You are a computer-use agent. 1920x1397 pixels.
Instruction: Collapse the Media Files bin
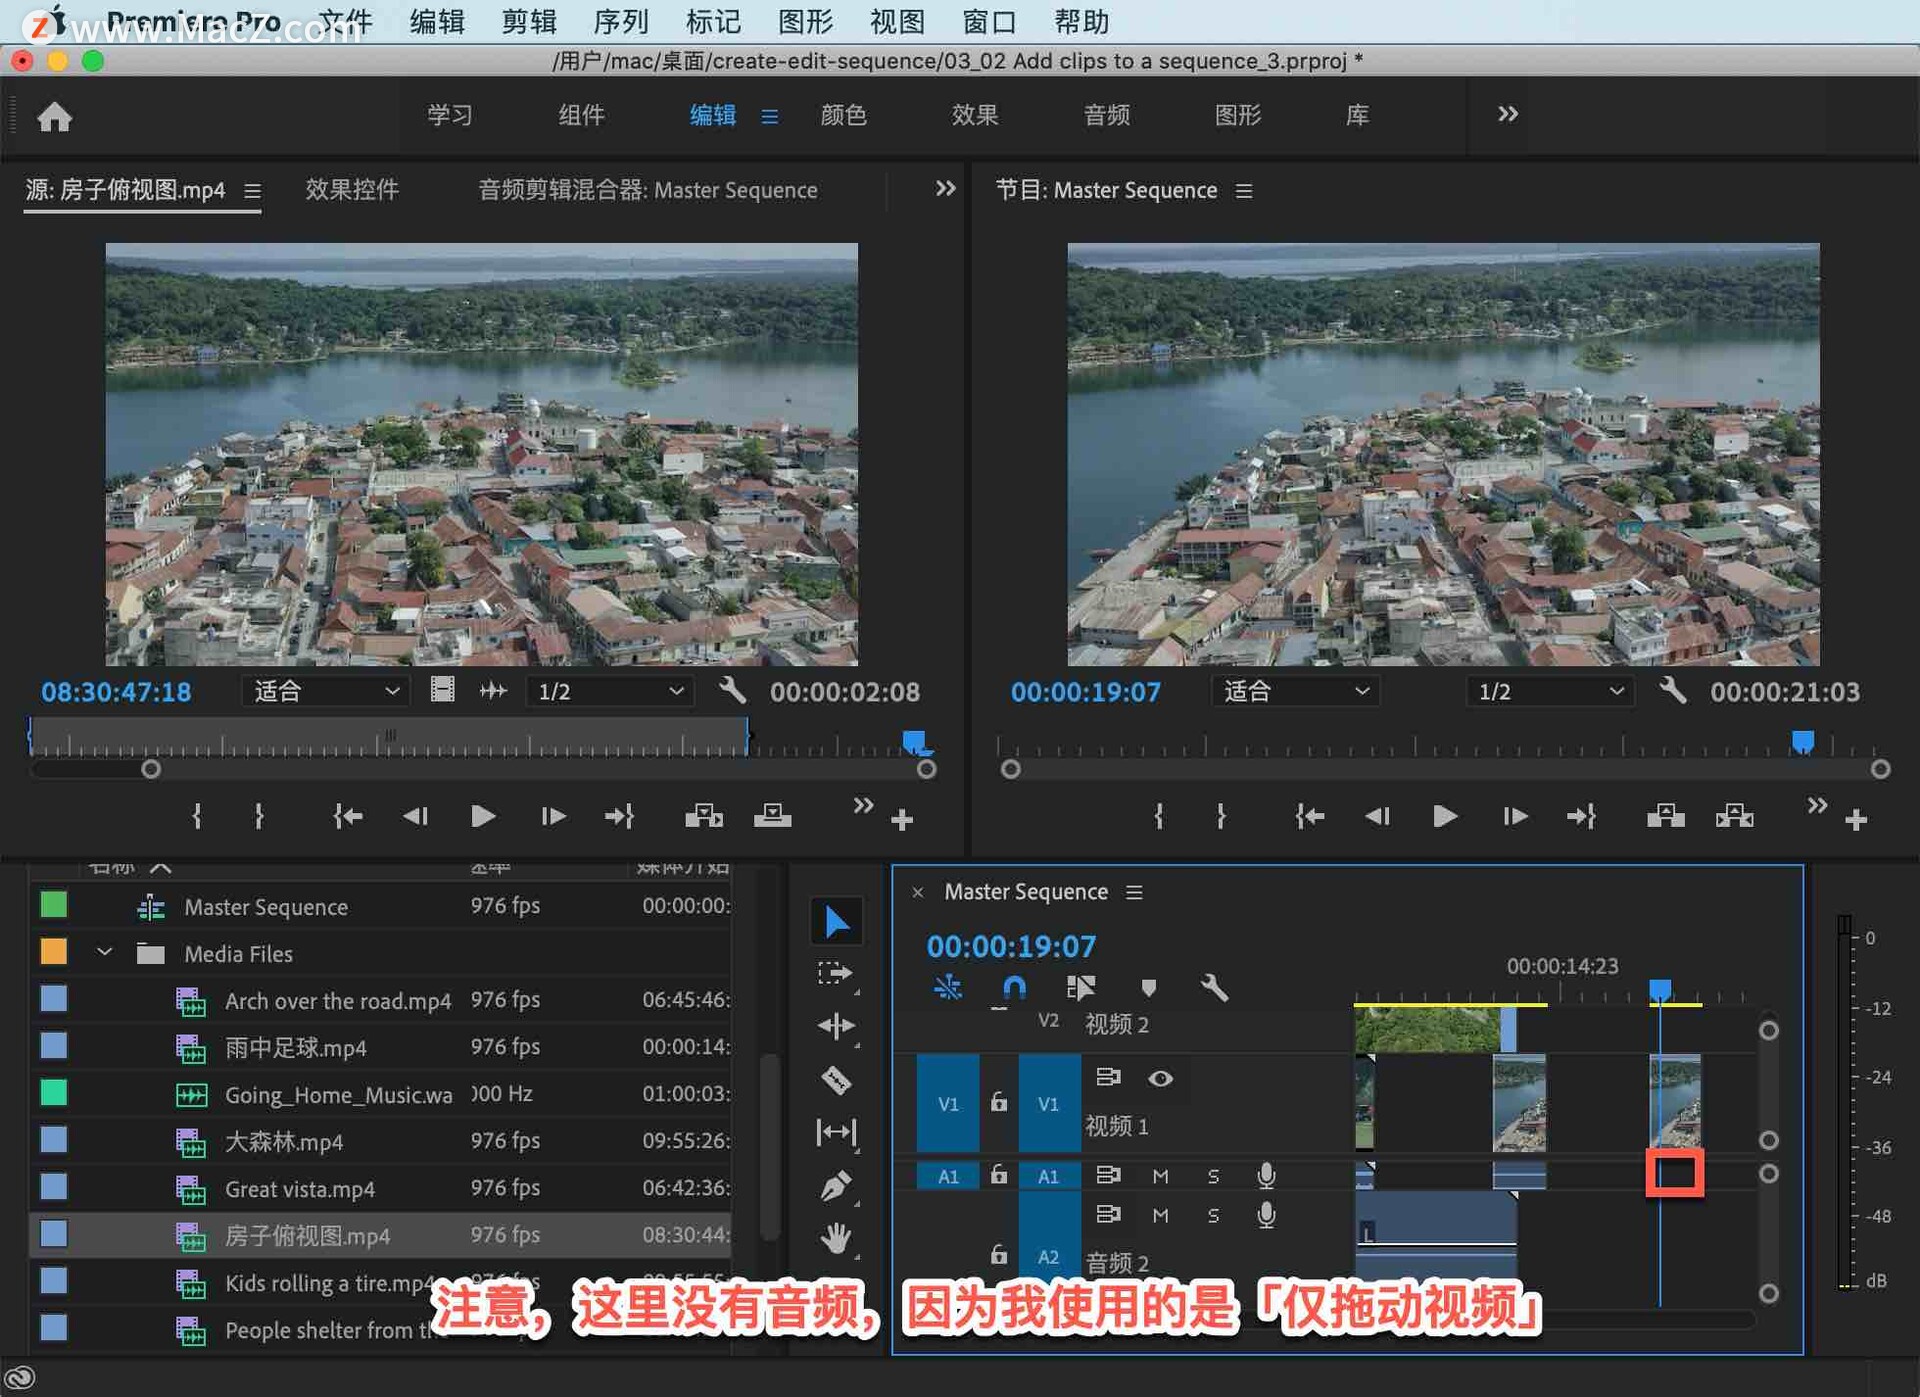[x=104, y=952]
